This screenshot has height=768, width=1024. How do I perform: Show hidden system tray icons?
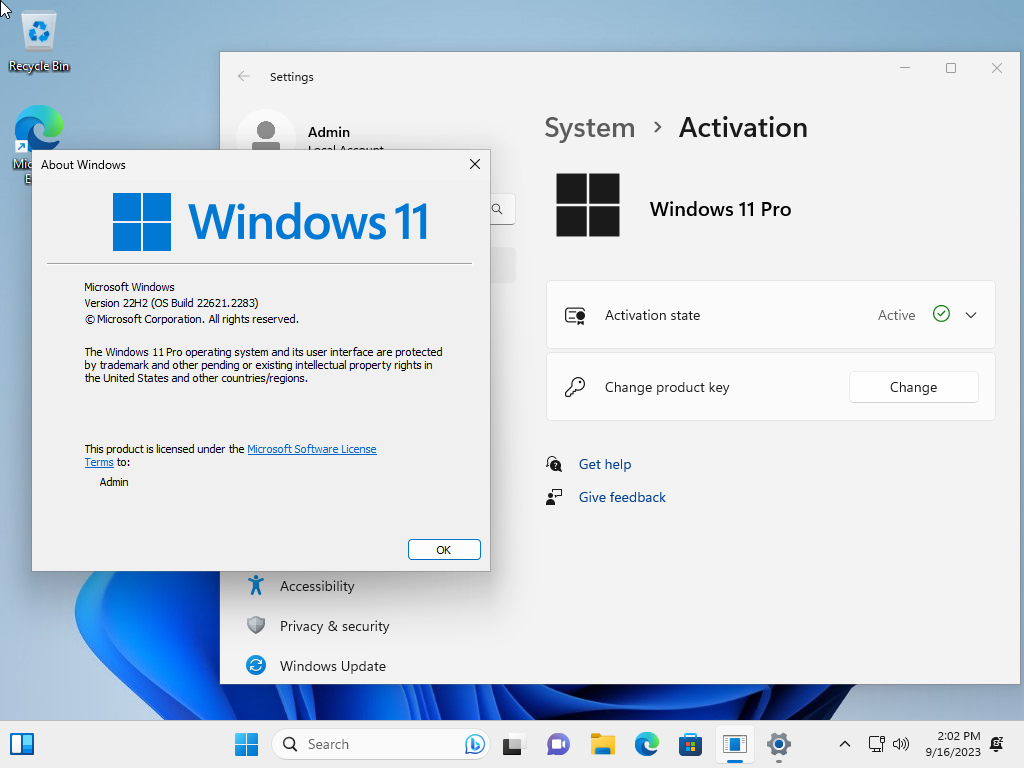pos(844,744)
